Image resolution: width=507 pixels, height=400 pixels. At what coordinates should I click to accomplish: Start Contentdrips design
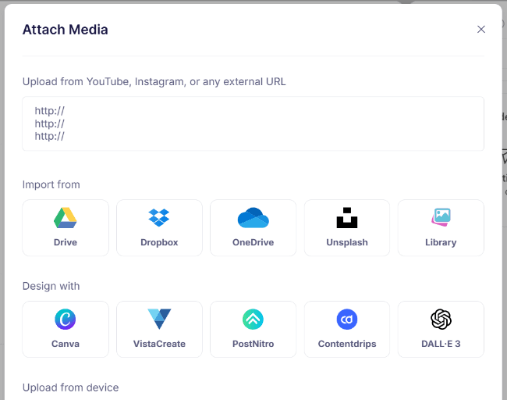(347, 329)
